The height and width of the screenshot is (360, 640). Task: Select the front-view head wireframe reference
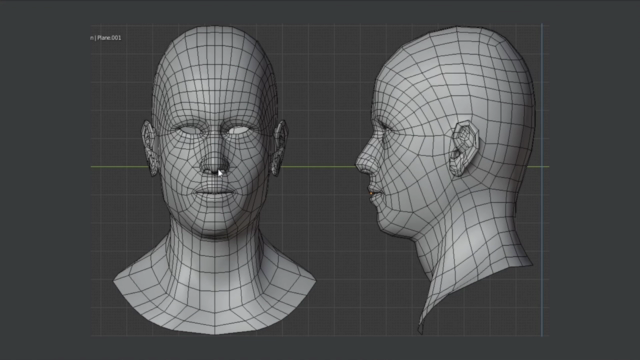click(x=215, y=180)
